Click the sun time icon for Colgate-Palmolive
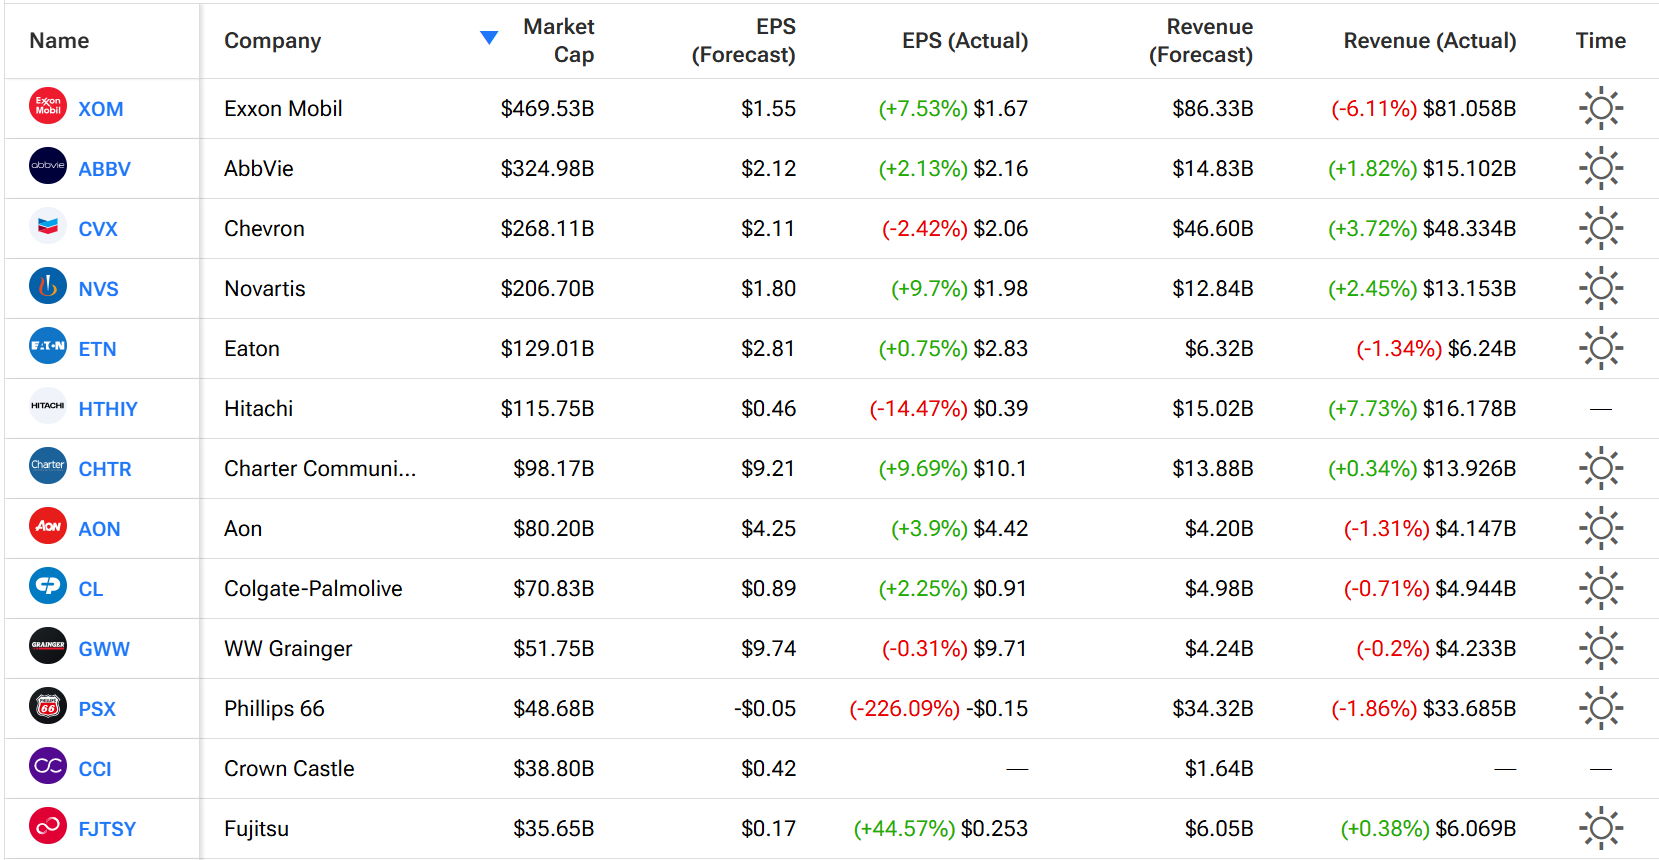 click(x=1601, y=588)
